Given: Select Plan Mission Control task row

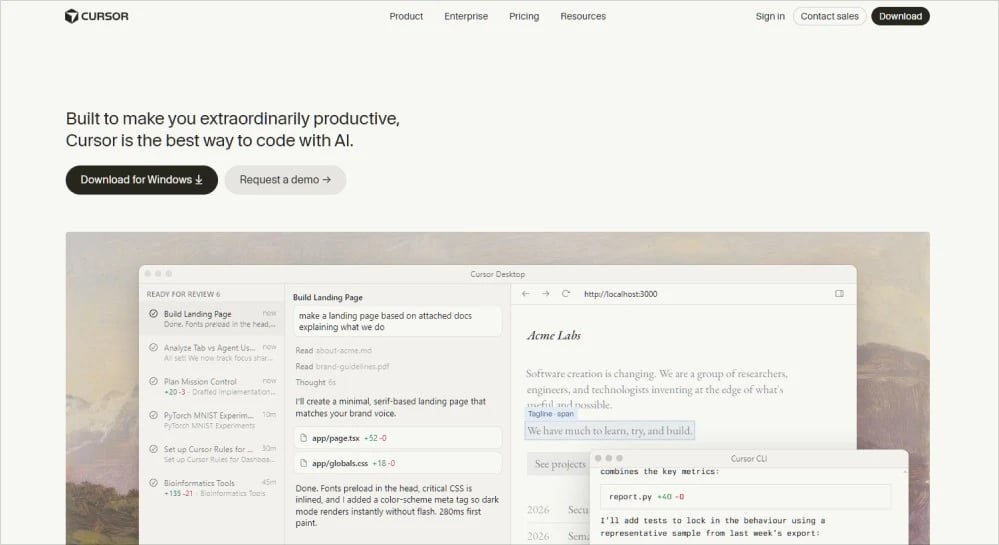Looking at the screenshot, I should point(212,386).
